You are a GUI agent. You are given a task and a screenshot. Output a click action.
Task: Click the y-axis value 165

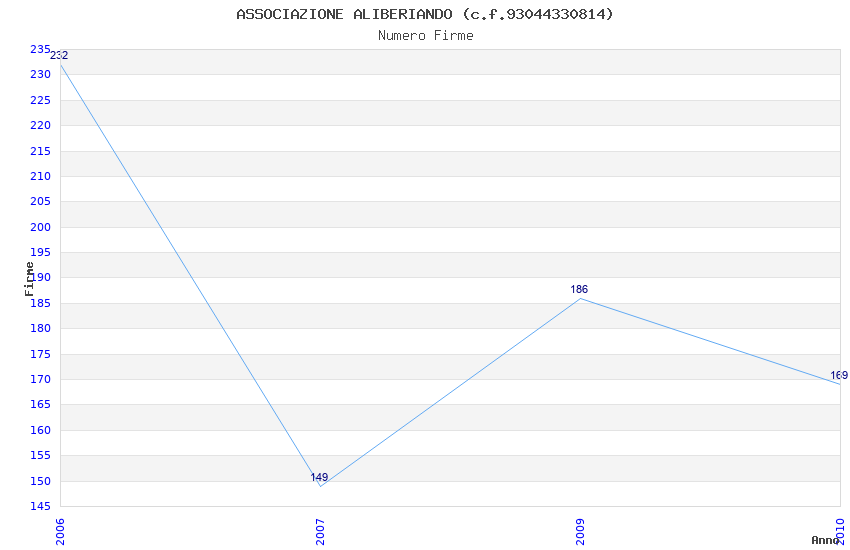click(40, 405)
